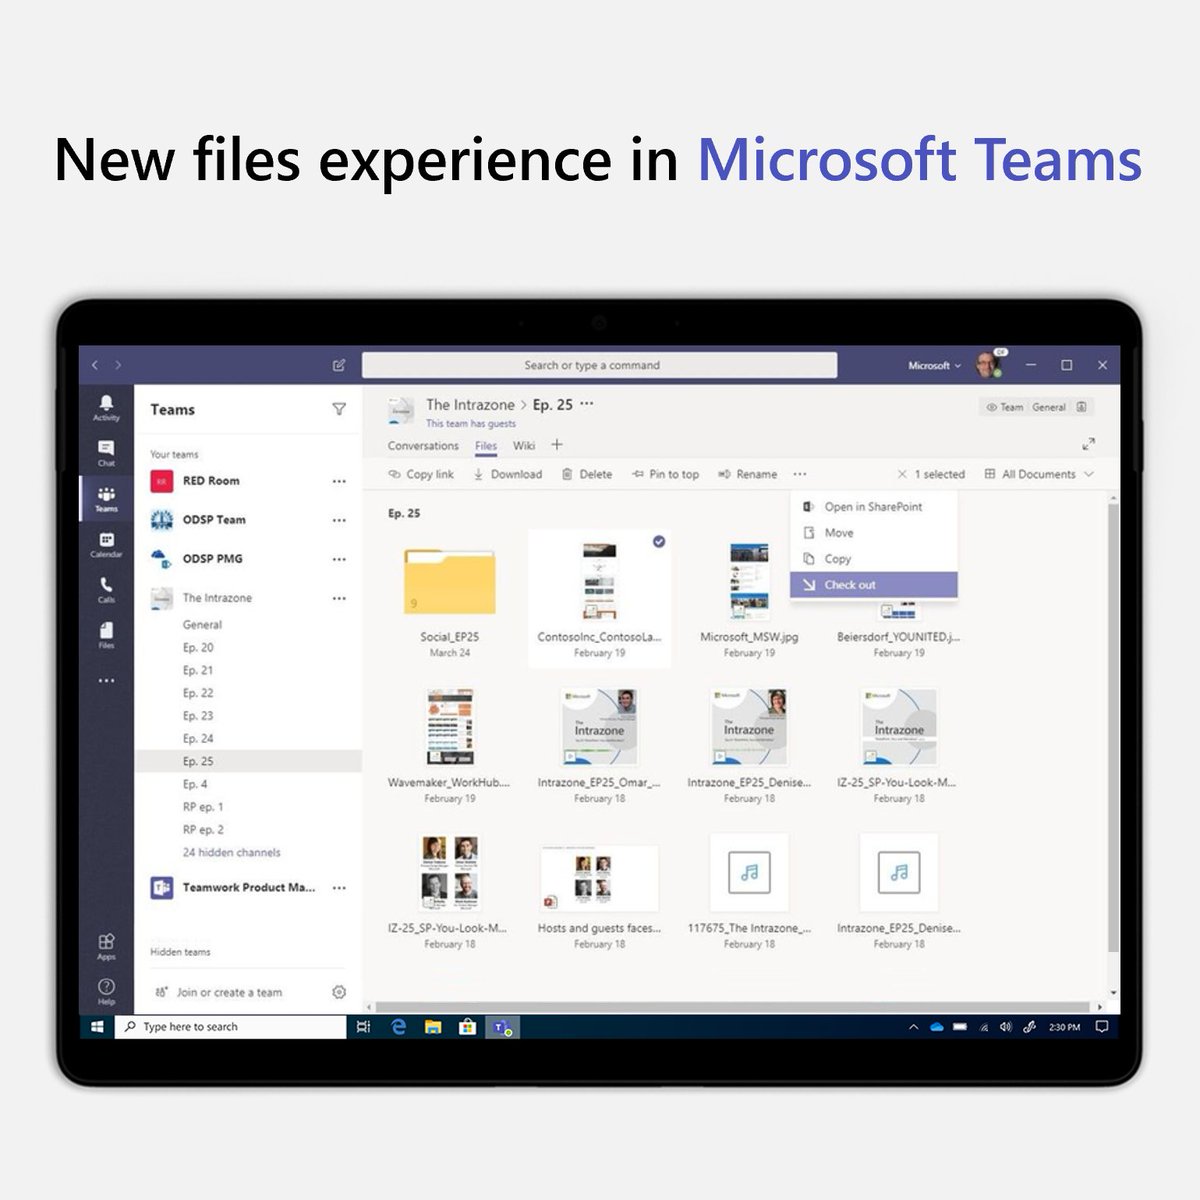Switch to the Wiki tab
The image size is (1200, 1200).
click(524, 446)
